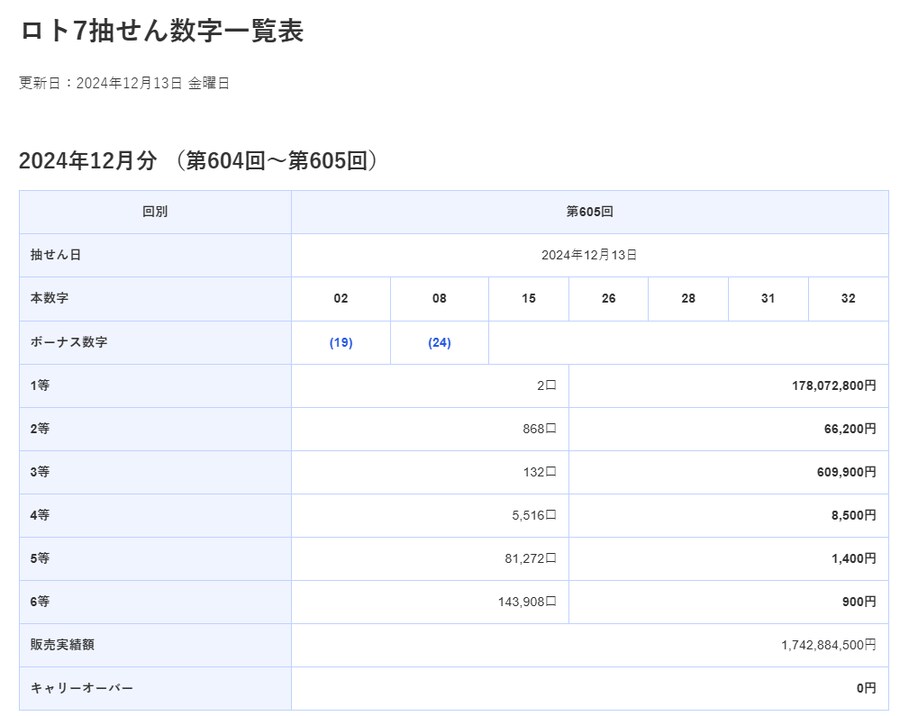Select the winning number 26 cell
This screenshot has width=900, height=716.
608,299
